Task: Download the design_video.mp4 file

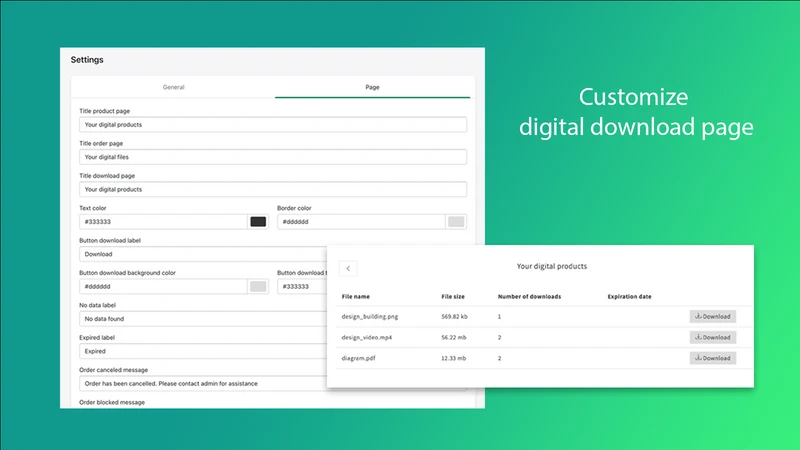Action: [713, 337]
